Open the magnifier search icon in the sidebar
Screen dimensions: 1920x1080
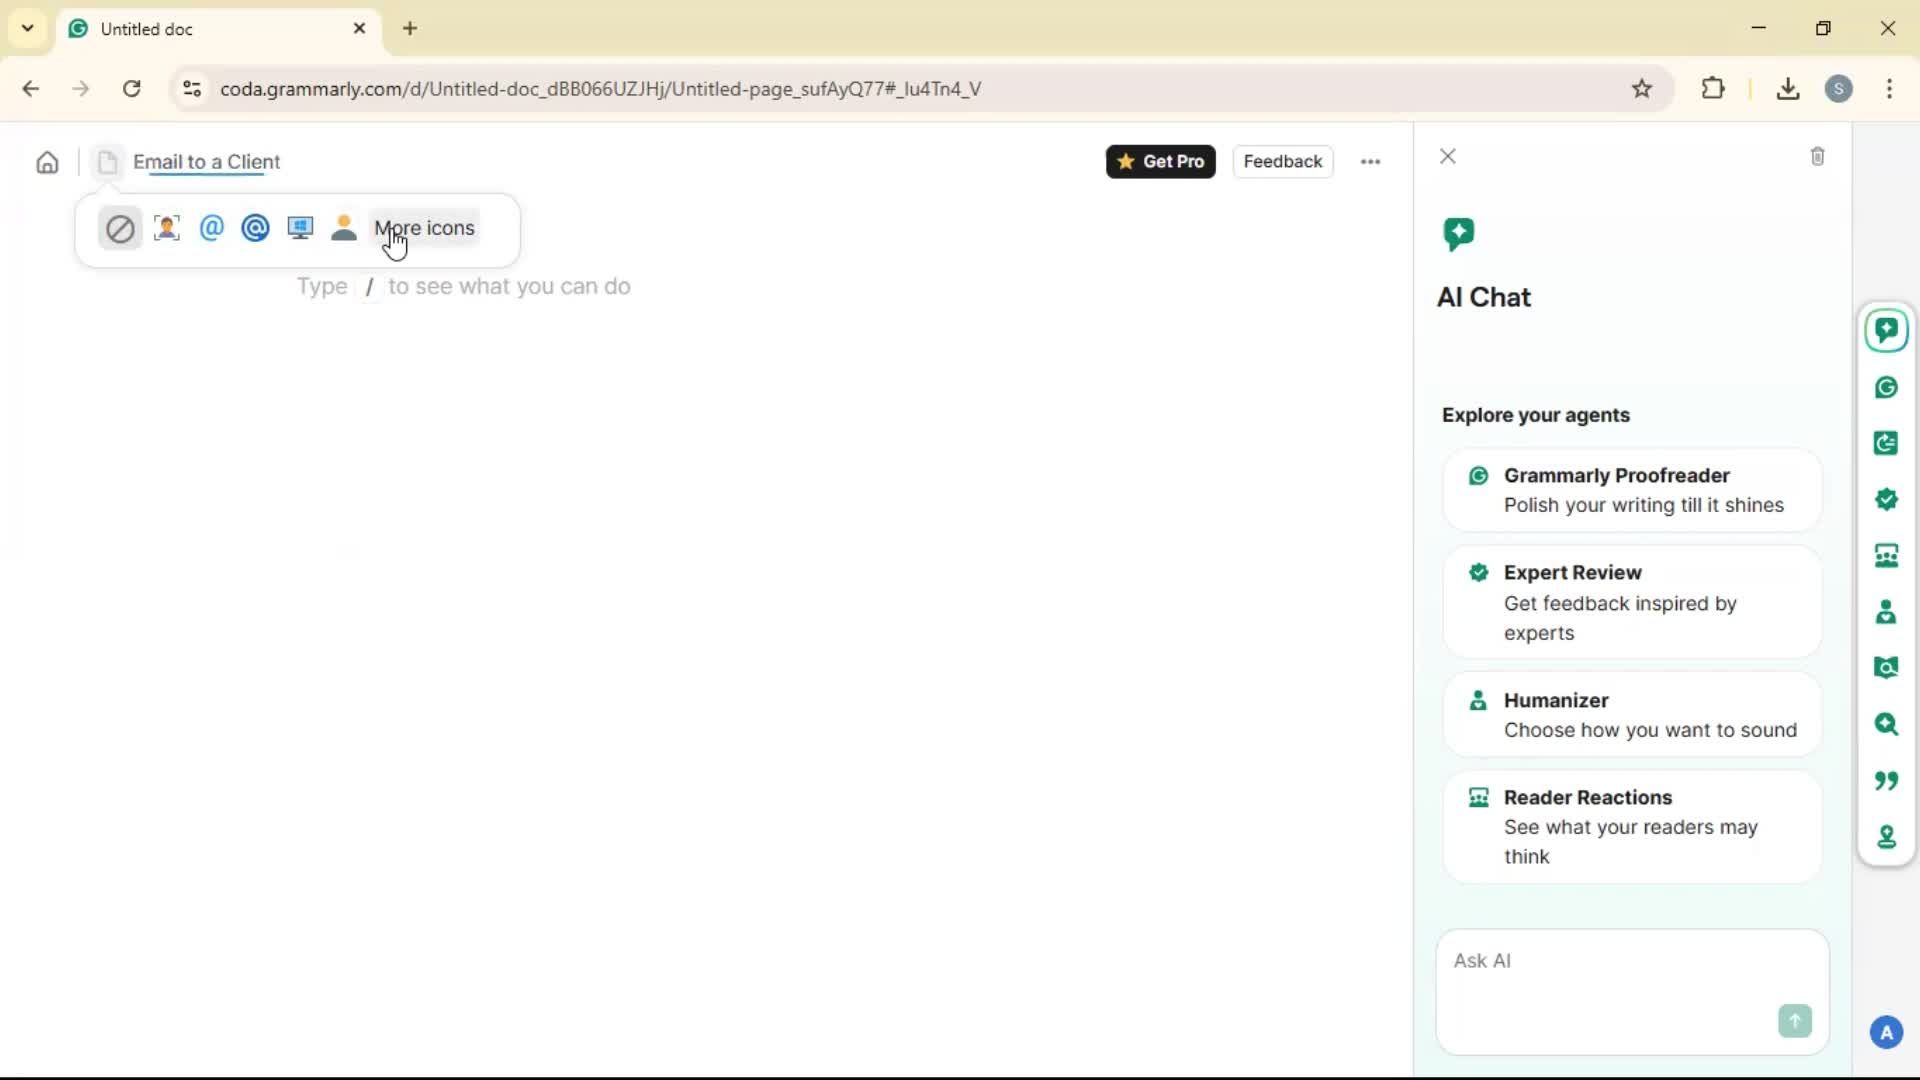point(1886,724)
